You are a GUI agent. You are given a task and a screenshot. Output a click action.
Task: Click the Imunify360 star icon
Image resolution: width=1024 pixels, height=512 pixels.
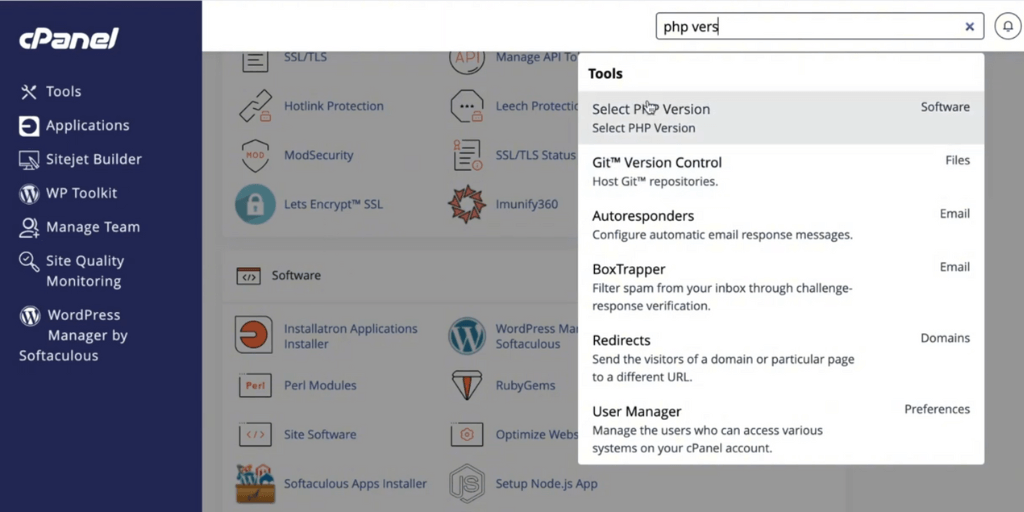[467, 204]
